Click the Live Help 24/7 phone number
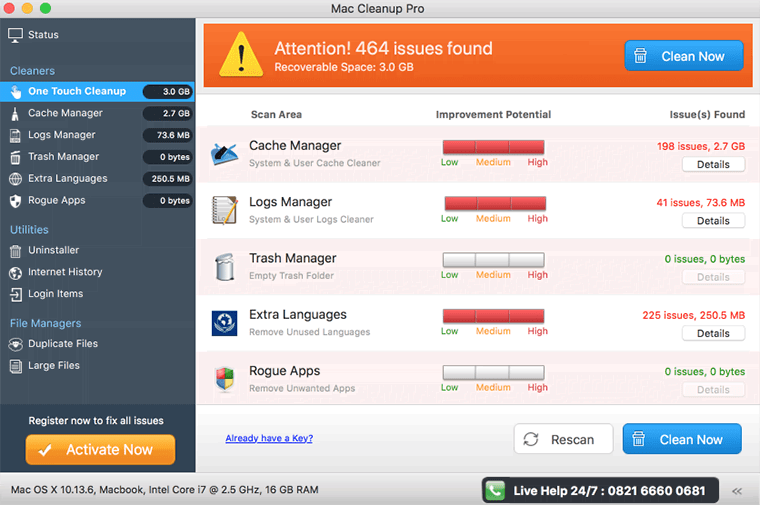Viewport: 760px width, 505px height. pyautogui.click(x=609, y=491)
